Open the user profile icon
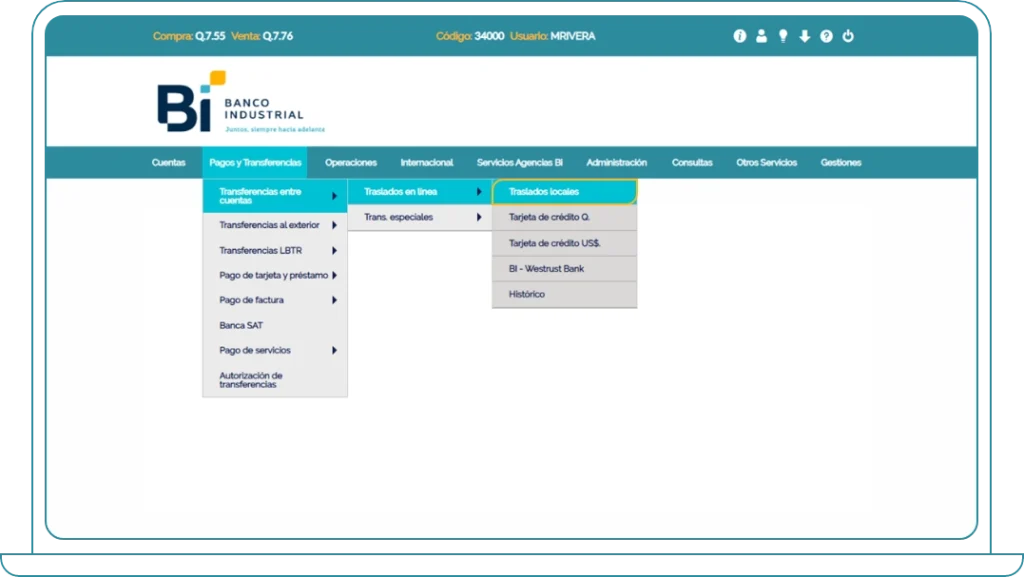The width and height of the screenshot is (1024, 577). click(x=761, y=36)
